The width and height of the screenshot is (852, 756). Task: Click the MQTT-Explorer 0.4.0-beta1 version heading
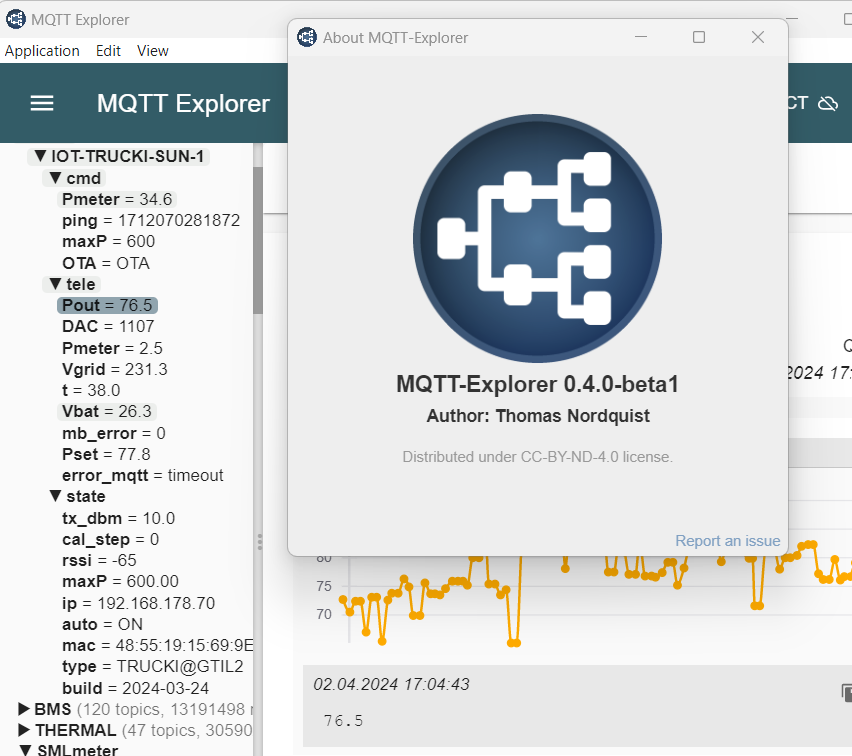point(537,384)
